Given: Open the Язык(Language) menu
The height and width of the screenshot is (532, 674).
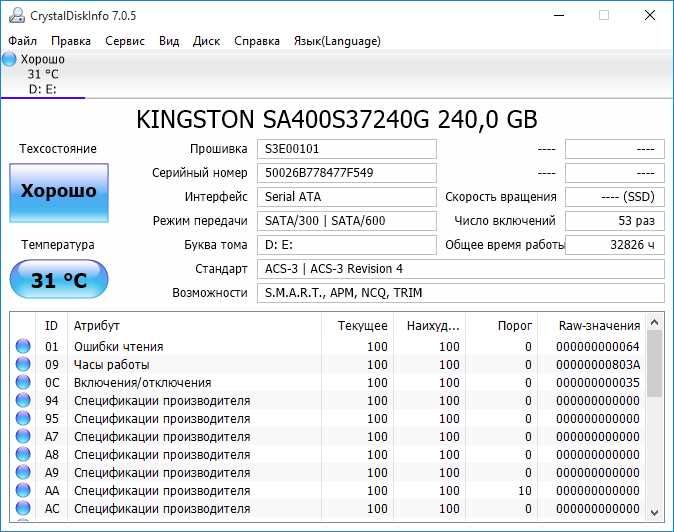Looking at the screenshot, I should pyautogui.click(x=337, y=41).
